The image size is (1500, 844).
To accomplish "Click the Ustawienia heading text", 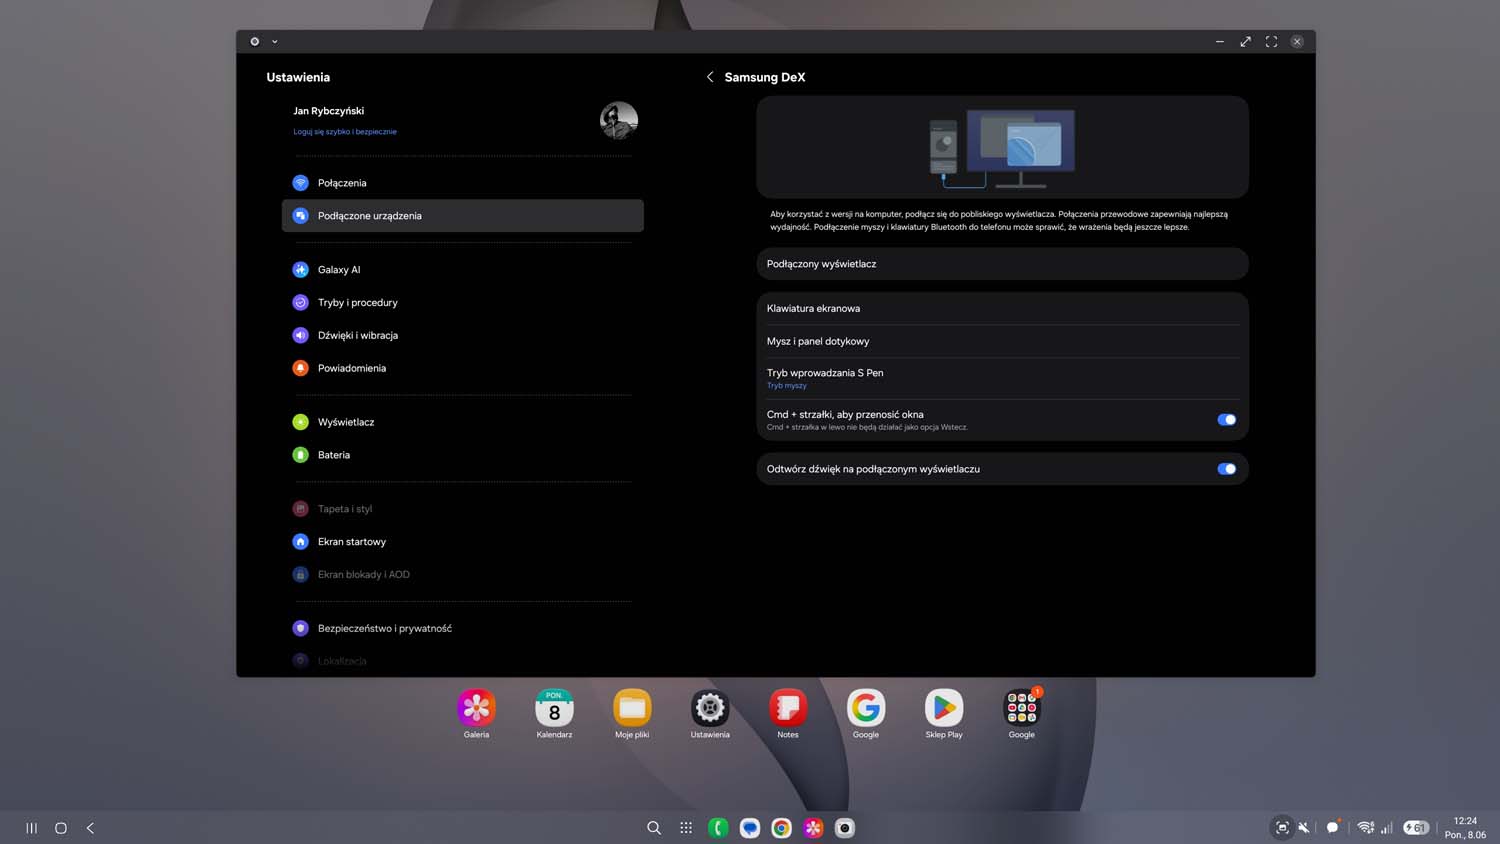I will click(298, 77).
